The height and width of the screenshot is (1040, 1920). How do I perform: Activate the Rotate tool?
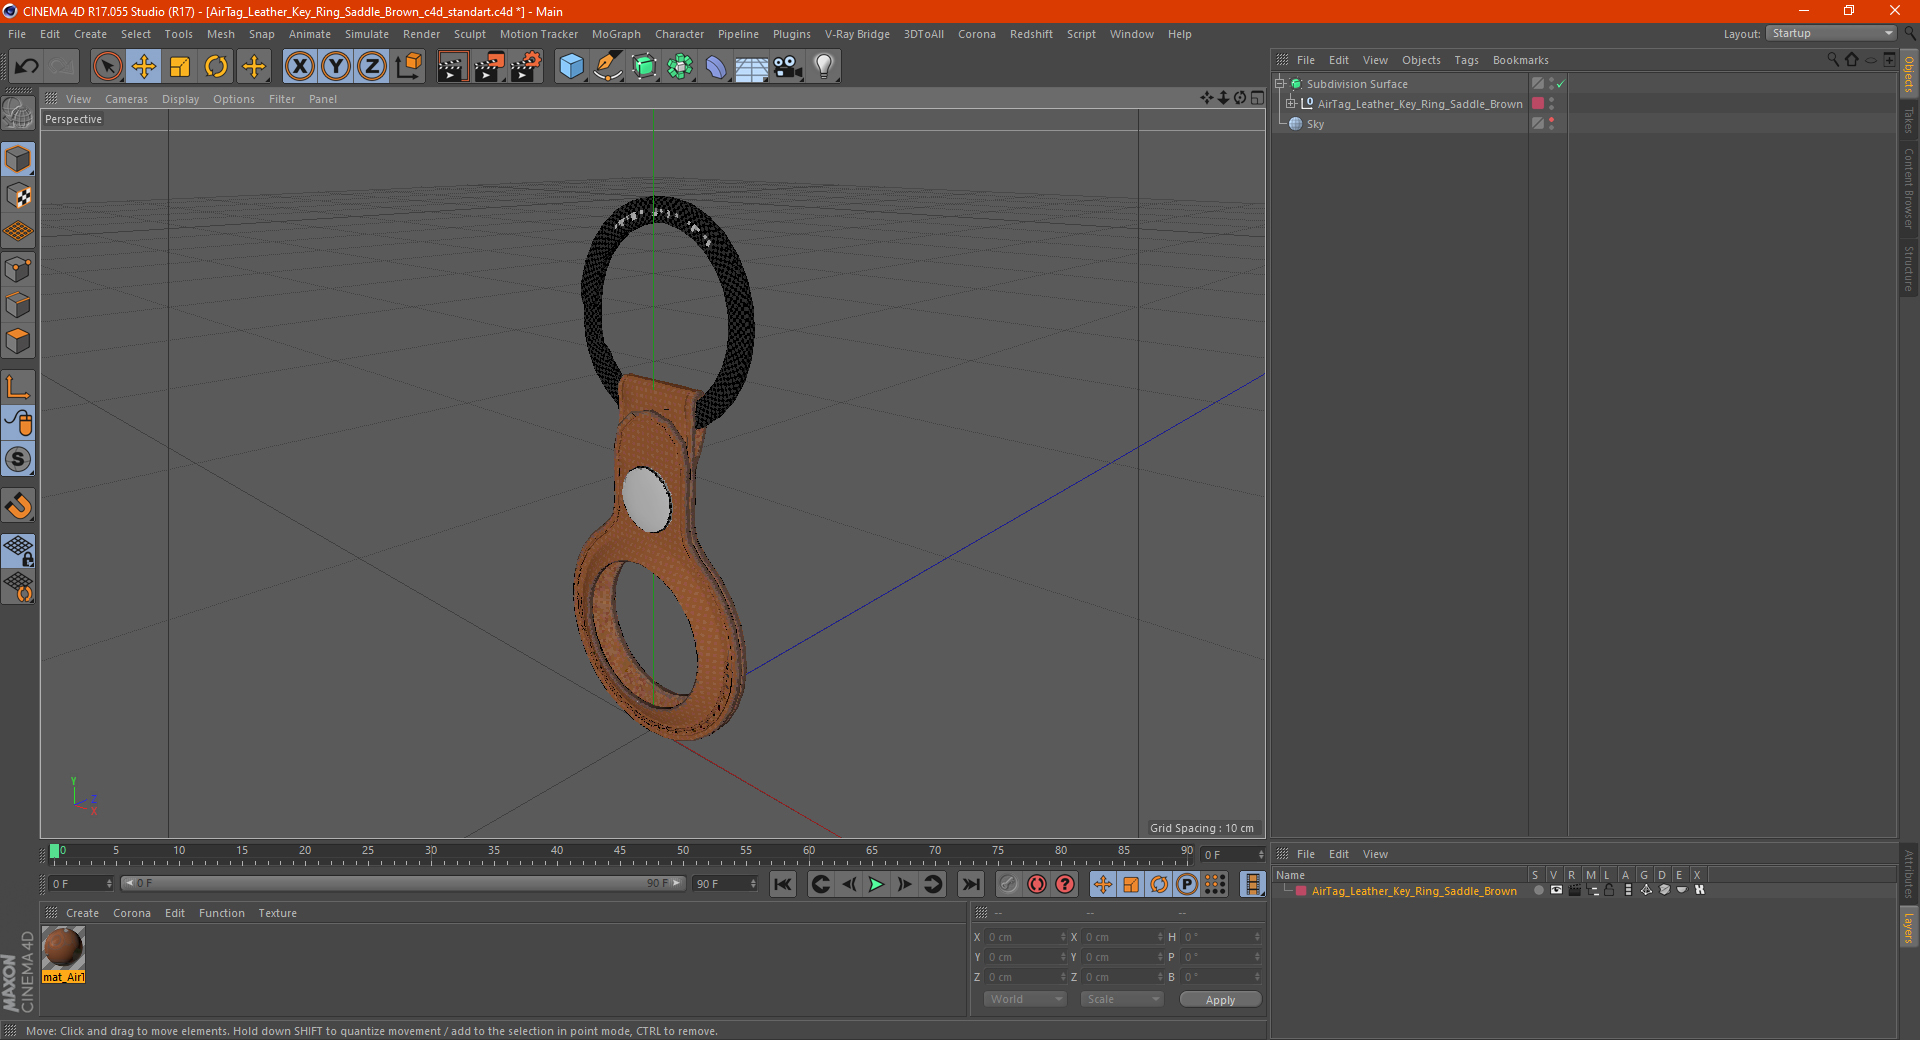point(216,67)
